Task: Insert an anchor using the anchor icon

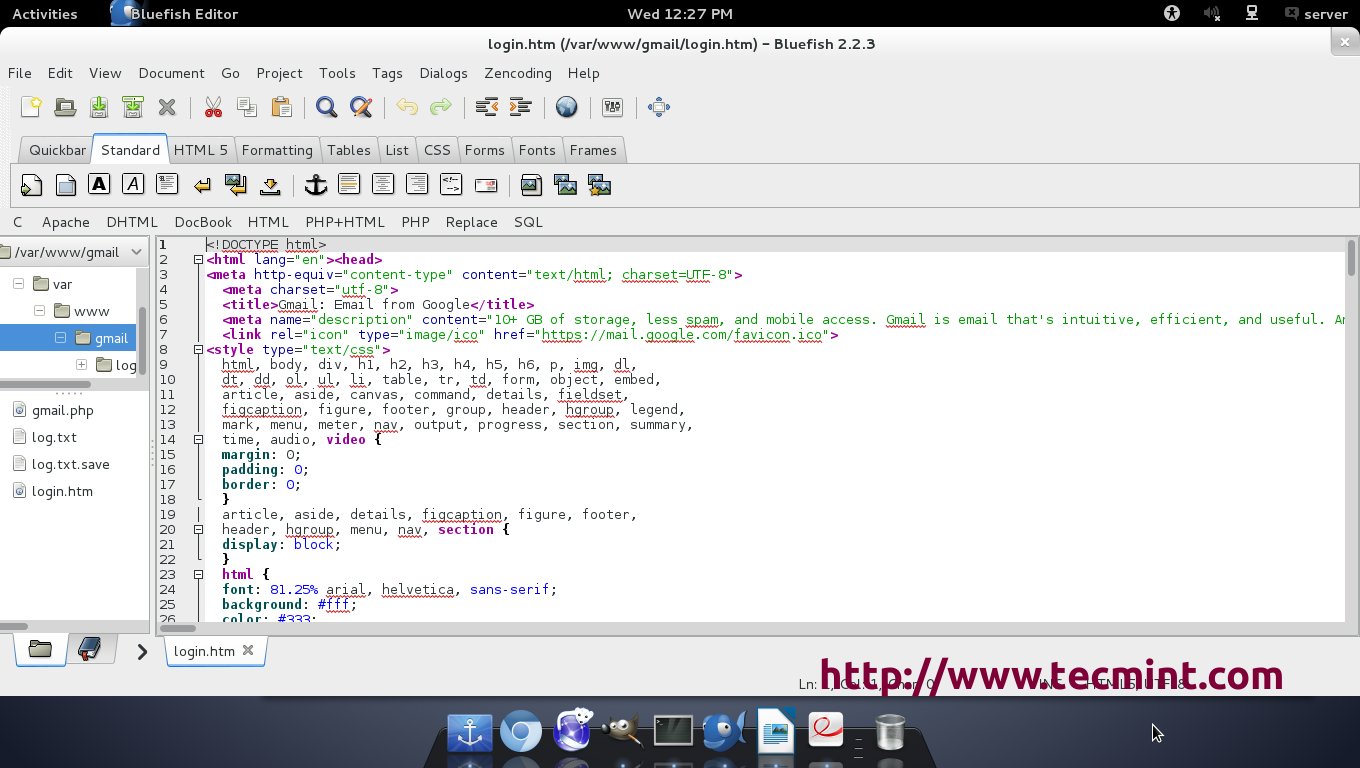Action: tap(315, 185)
